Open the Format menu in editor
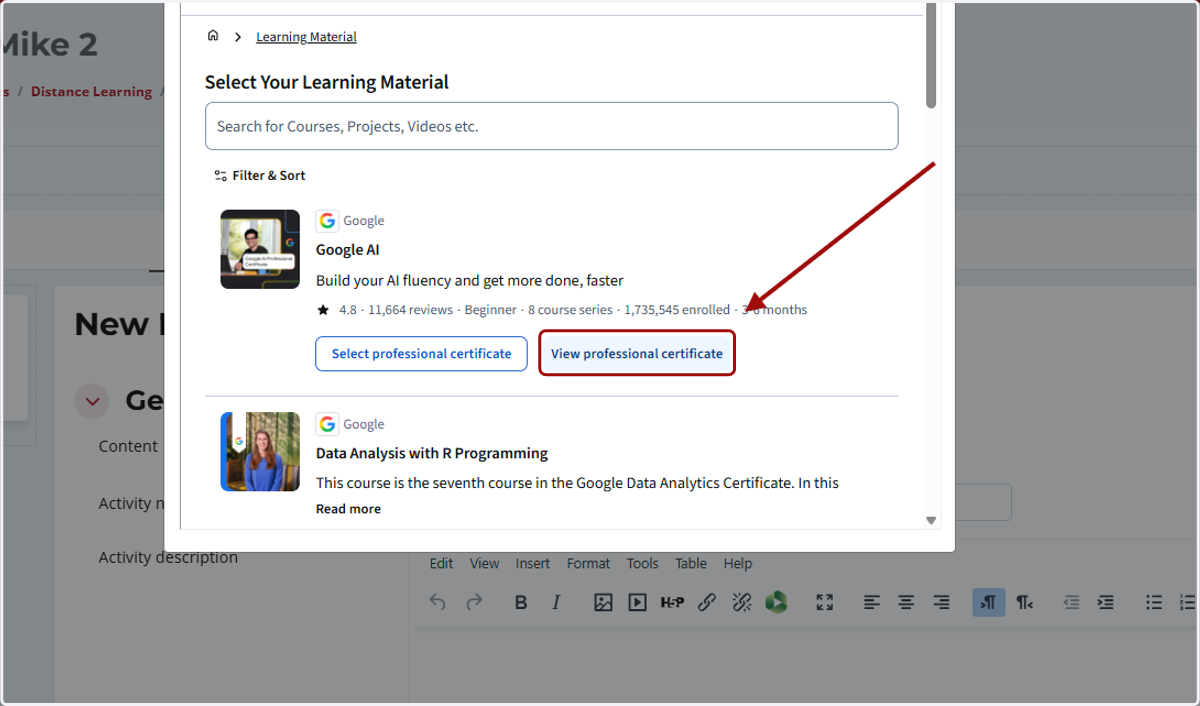This screenshot has height=706, width=1200. [588, 564]
